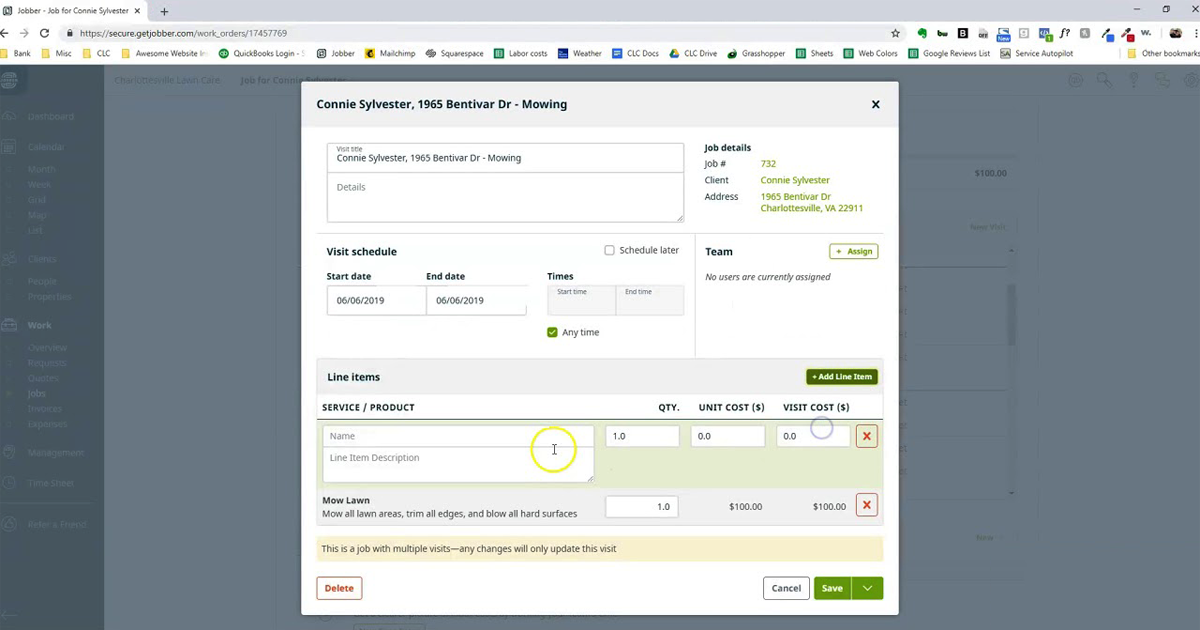Open the End date picker field

coord(476,300)
